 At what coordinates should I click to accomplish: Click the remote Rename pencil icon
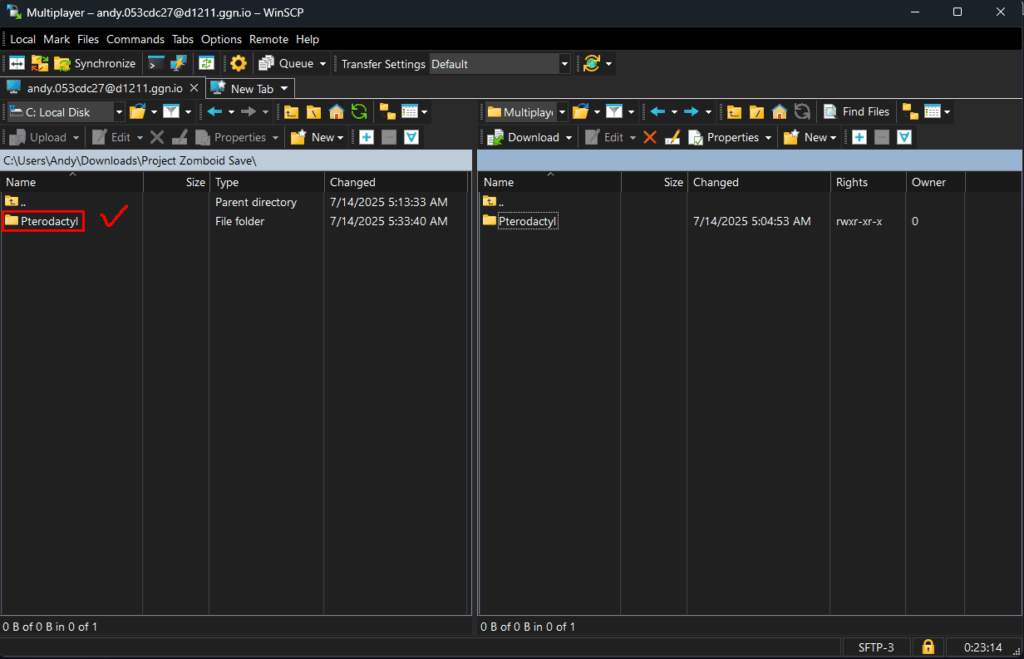[672, 137]
